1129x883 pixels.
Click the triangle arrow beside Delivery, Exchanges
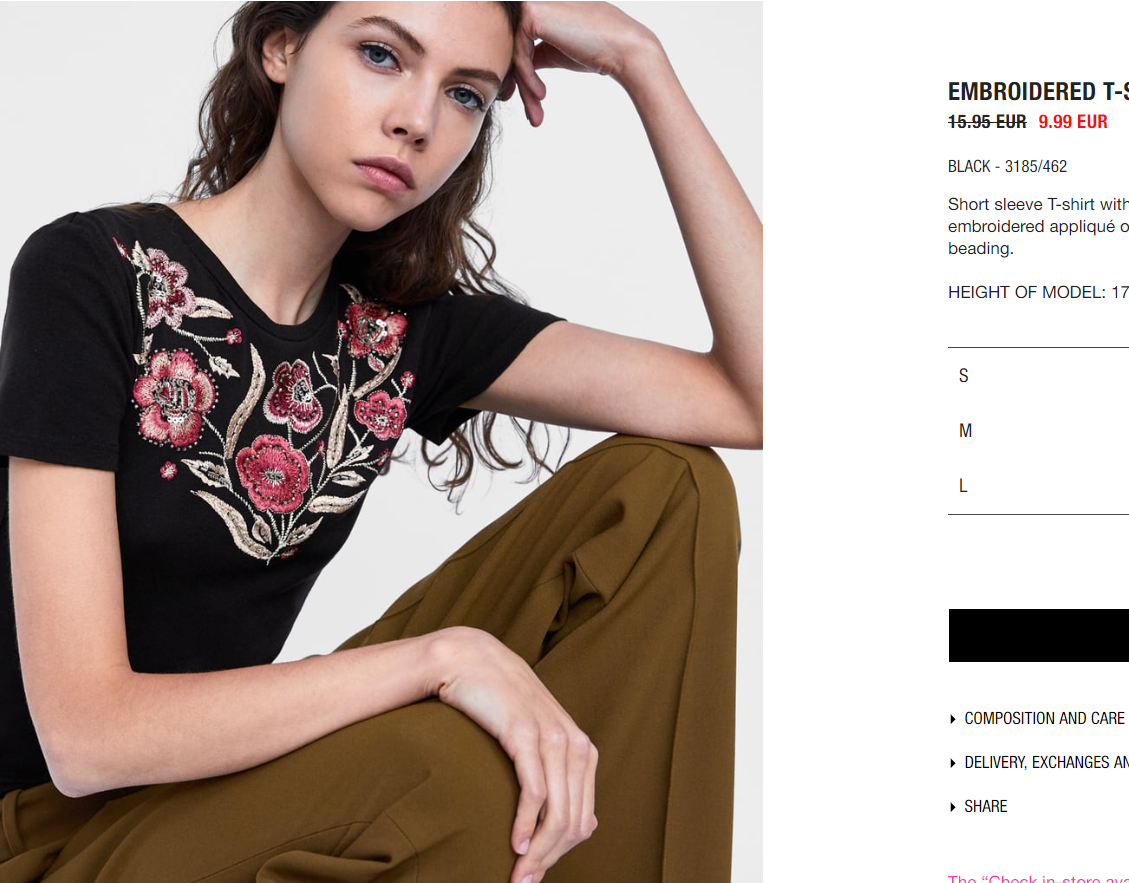[953, 763]
